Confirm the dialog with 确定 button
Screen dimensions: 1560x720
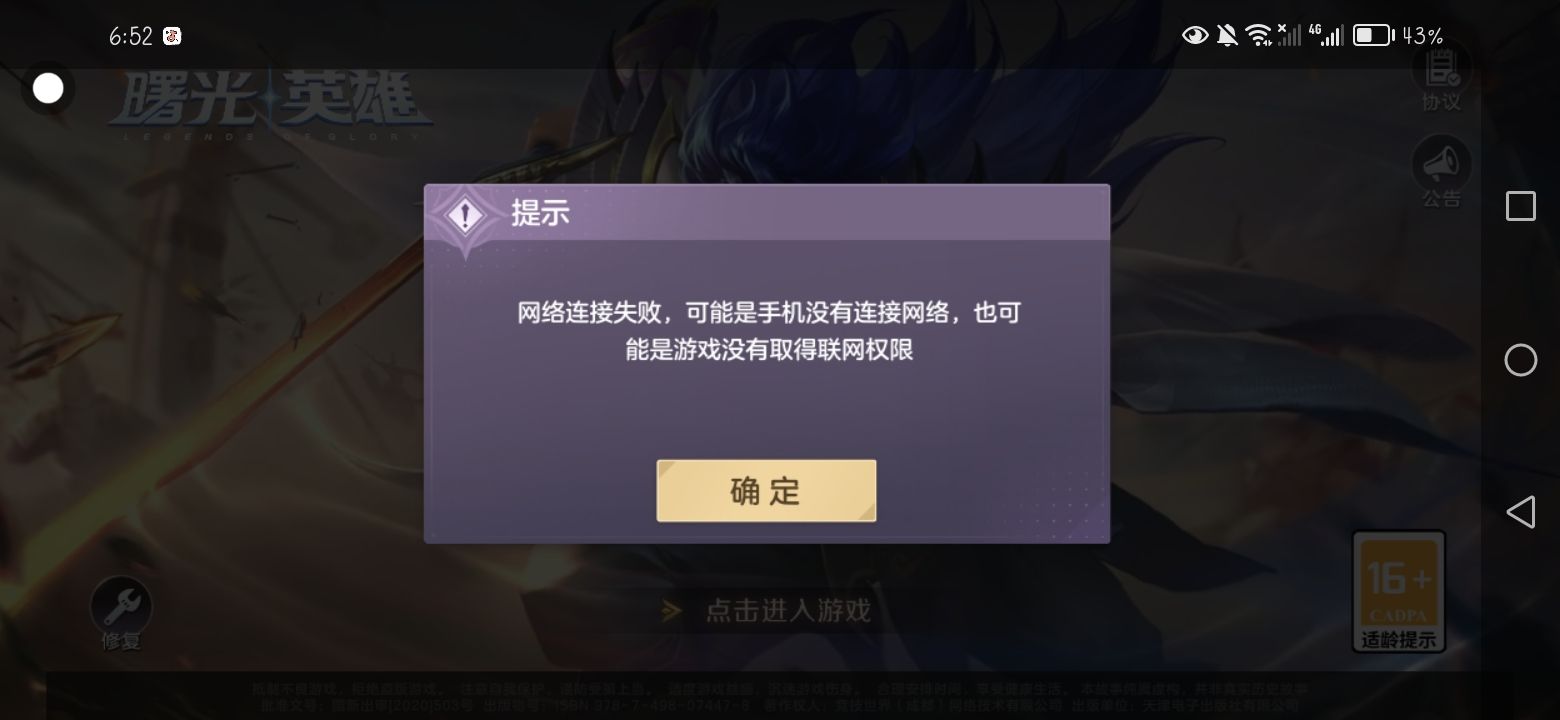click(x=766, y=491)
